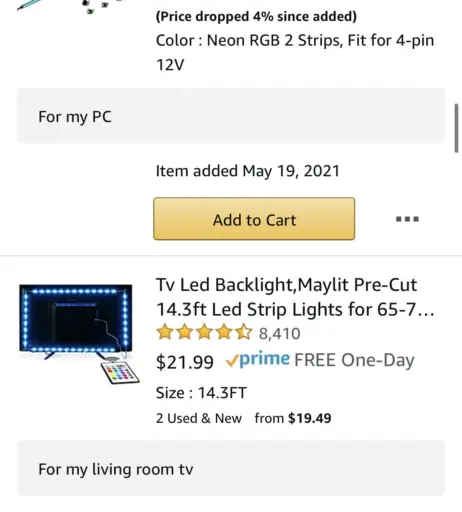This screenshot has height=512, width=462.
Task: Grab the vertical scrollbar on the right edge
Action: [456, 128]
